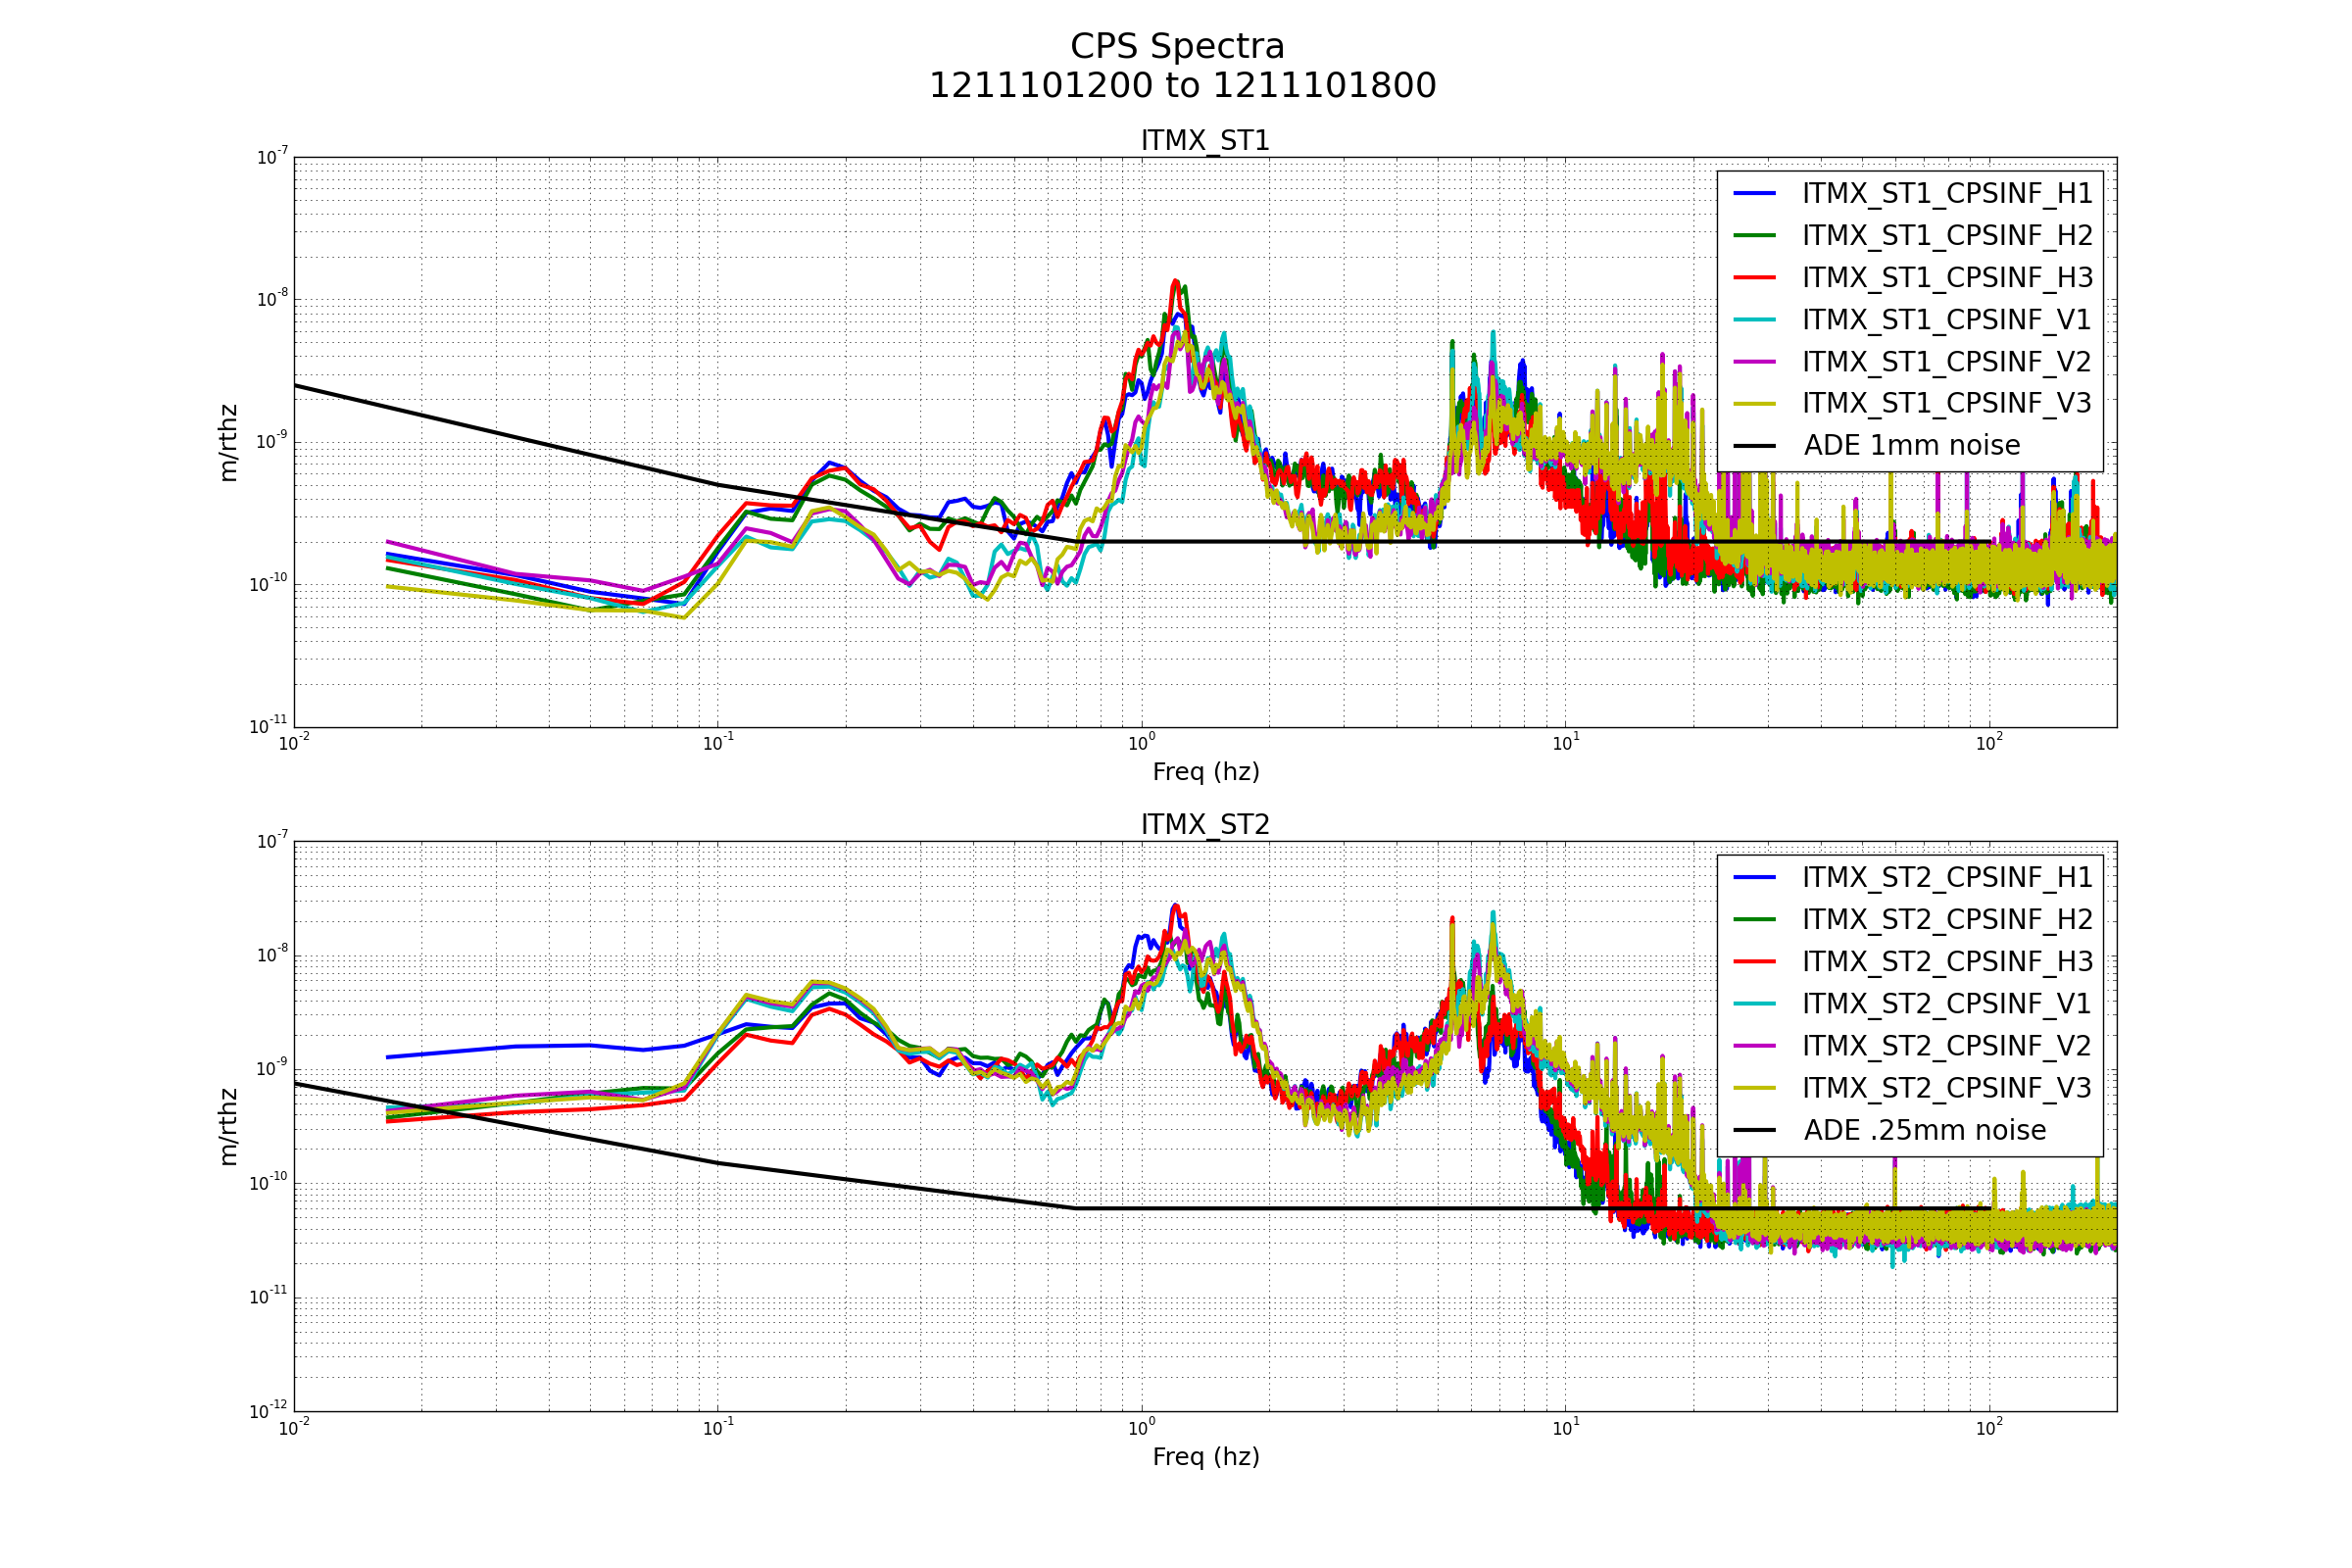
Task: Click ITMX_ST1_CPSINF_H1 blue legend line
Action: [1755, 194]
